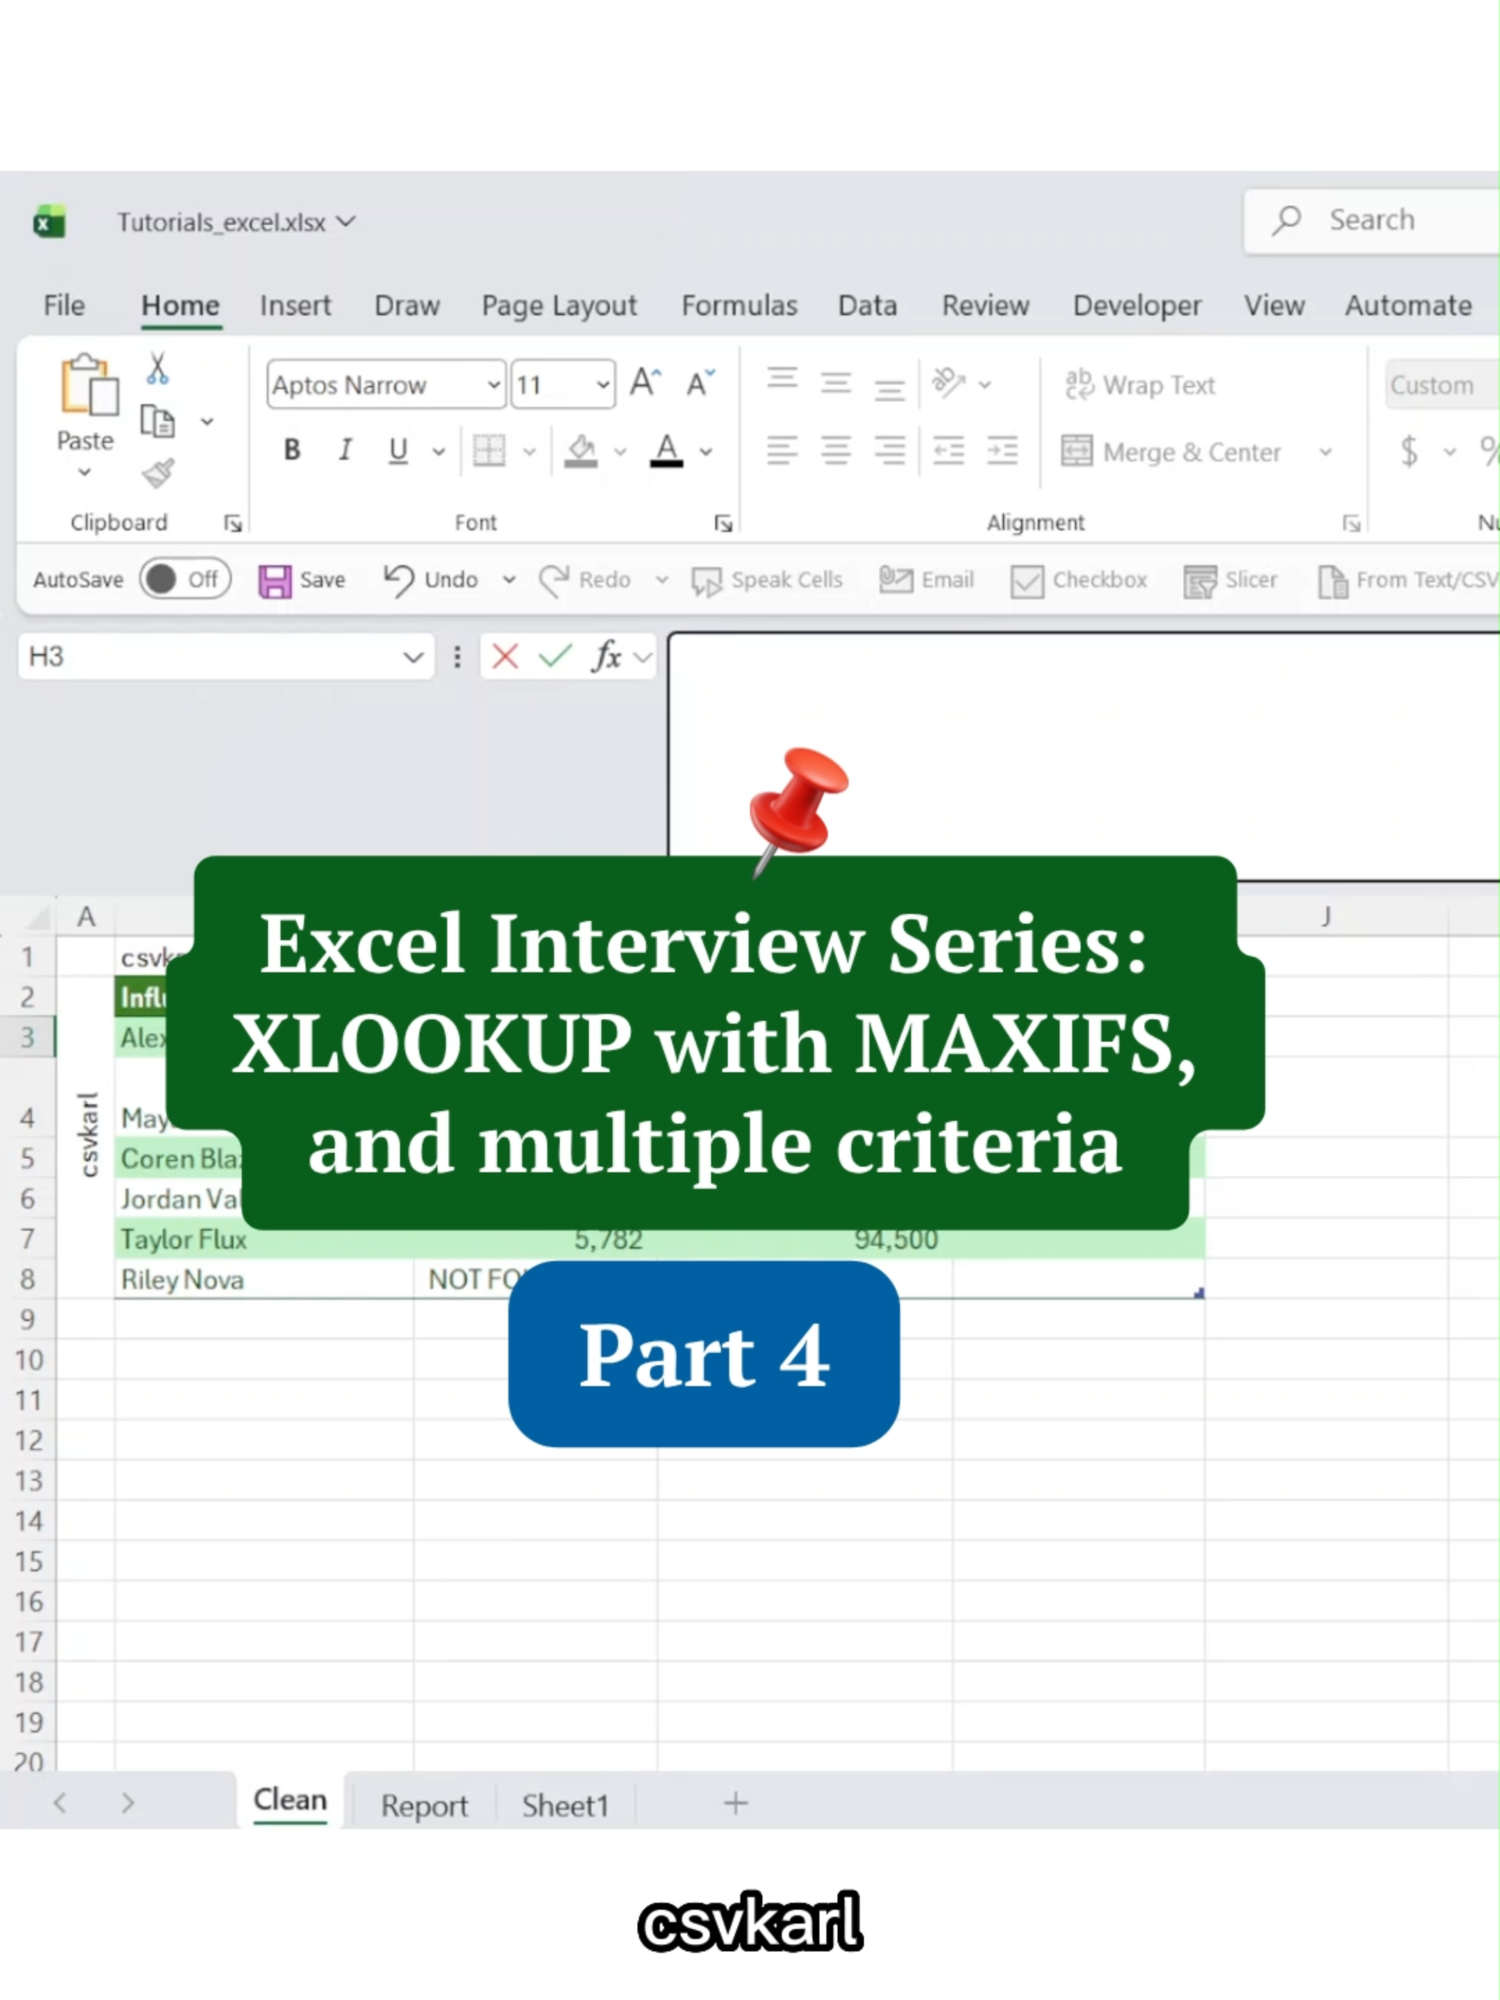Click the Redo arrow

553,580
